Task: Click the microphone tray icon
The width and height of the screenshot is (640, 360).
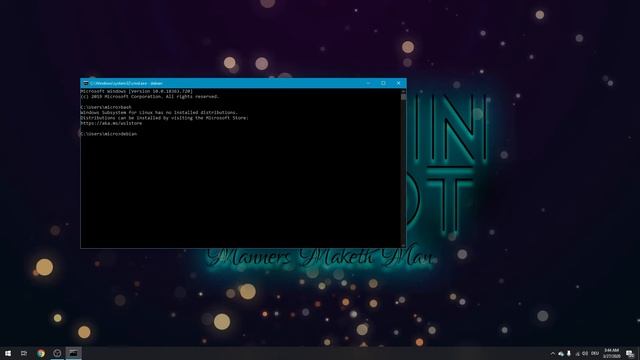Action: pos(569,353)
